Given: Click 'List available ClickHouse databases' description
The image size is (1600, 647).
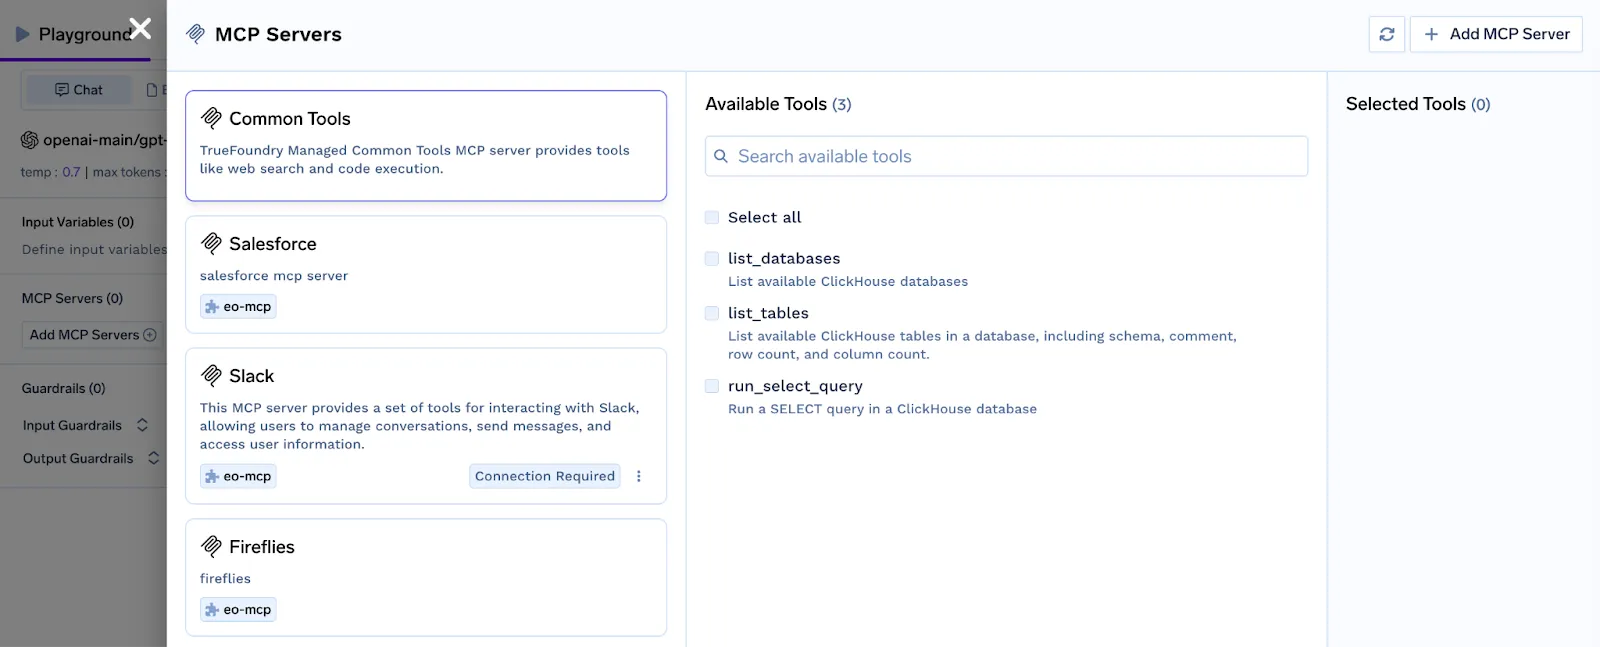Looking at the screenshot, I should click(x=848, y=282).
